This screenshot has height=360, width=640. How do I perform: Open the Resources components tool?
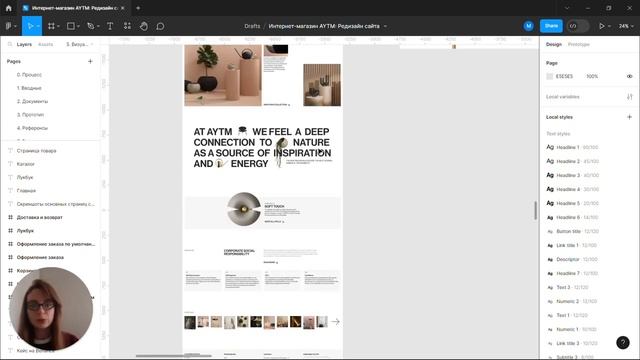coord(127,26)
